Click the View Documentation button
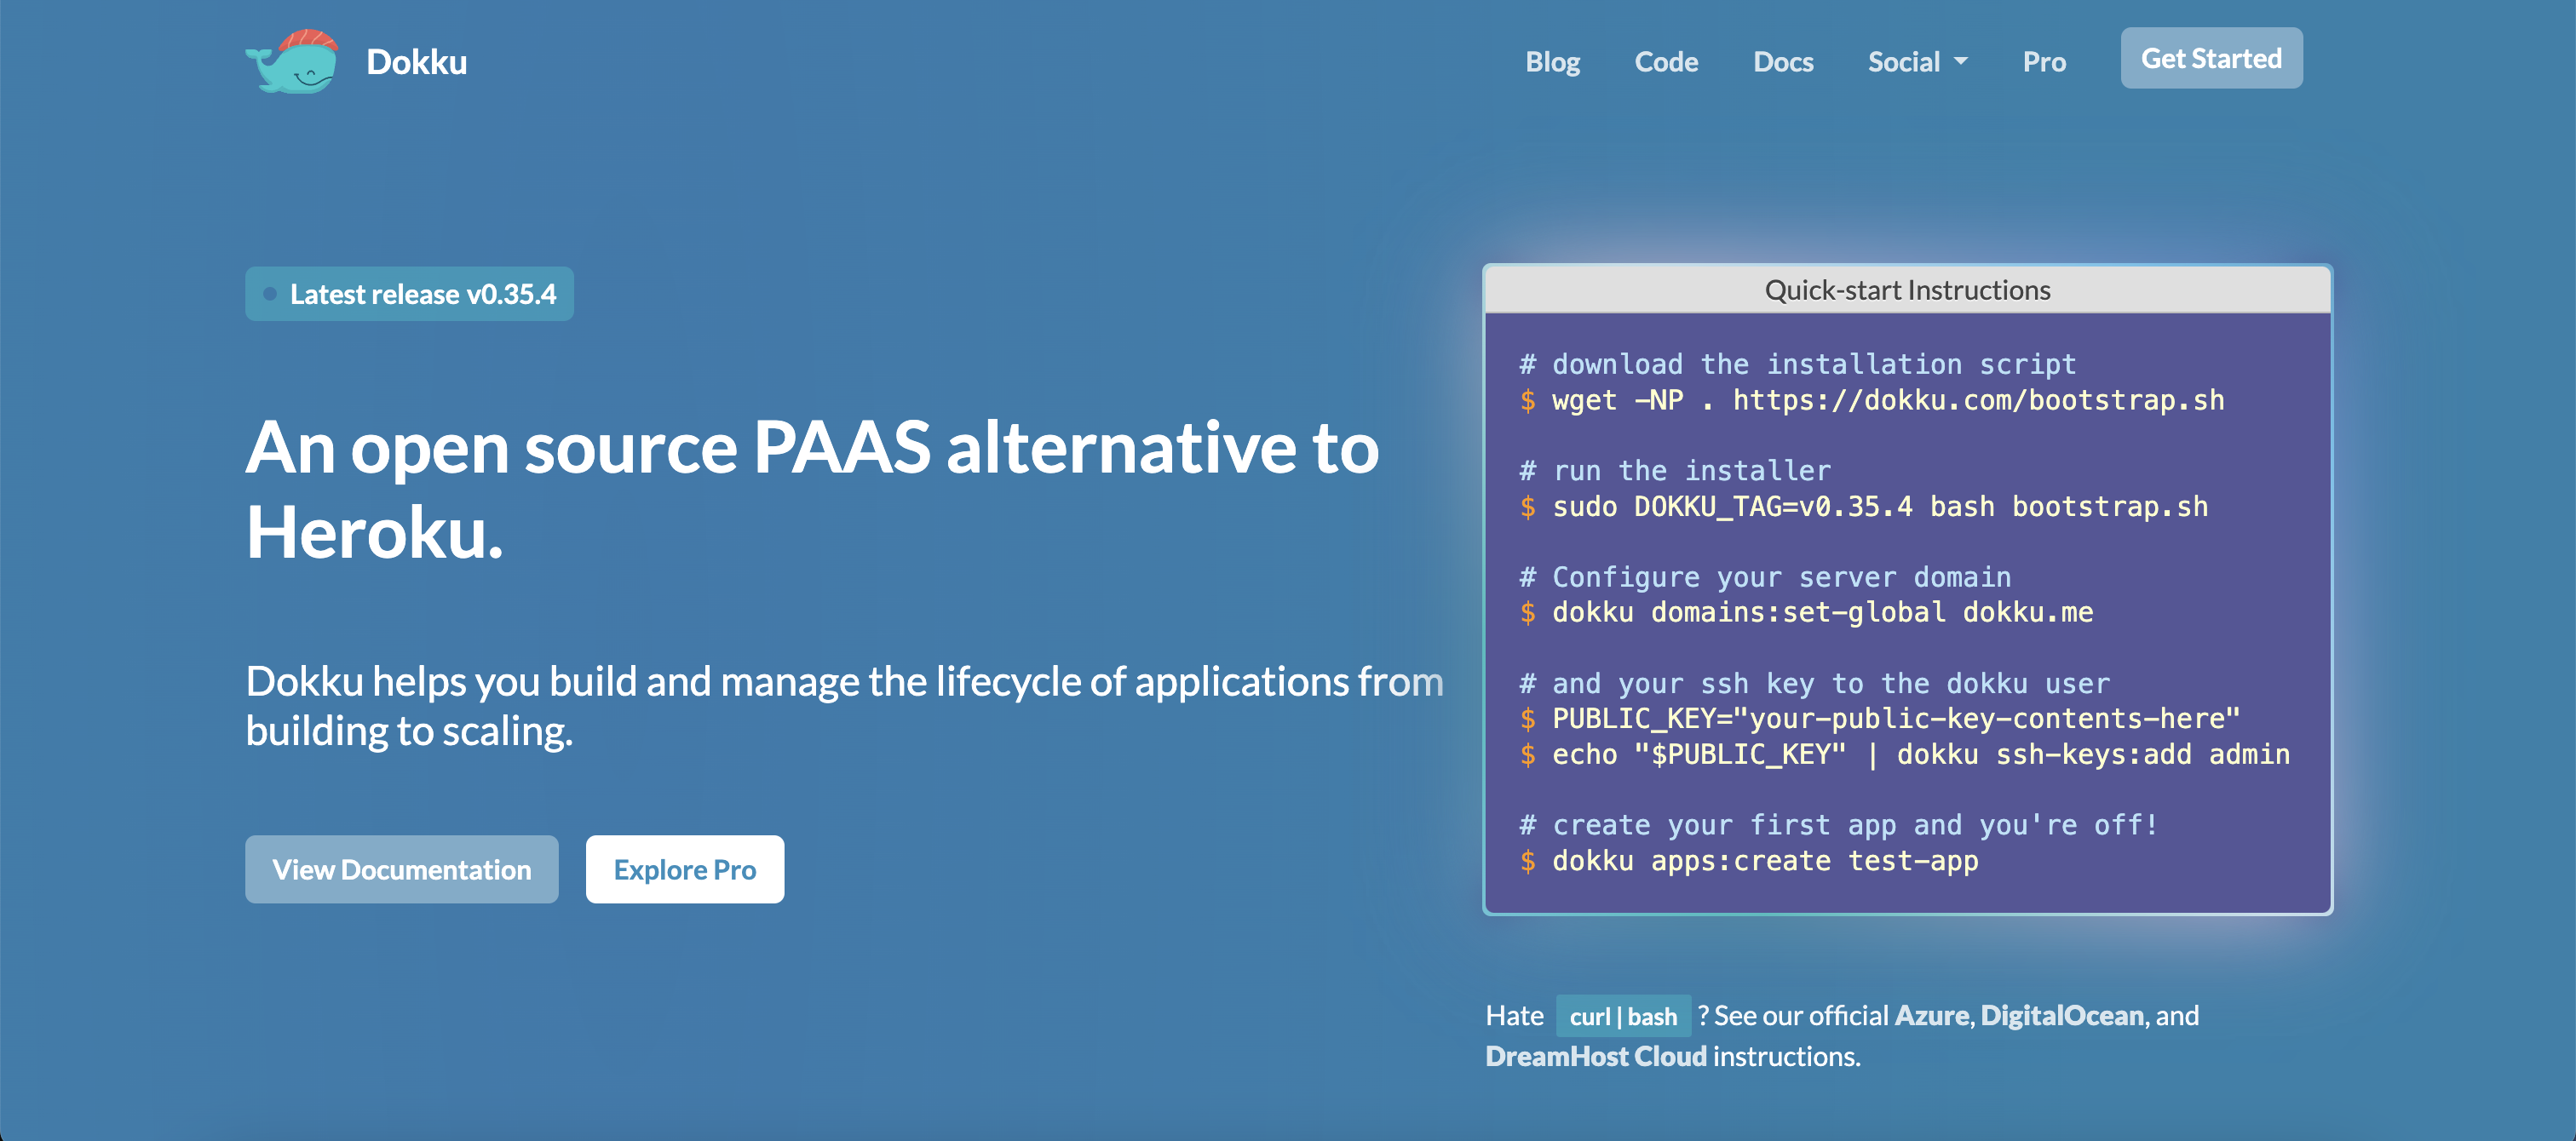Image resolution: width=2576 pixels, height=1141 pixels. pyautogui.click(x=402, y=869)
